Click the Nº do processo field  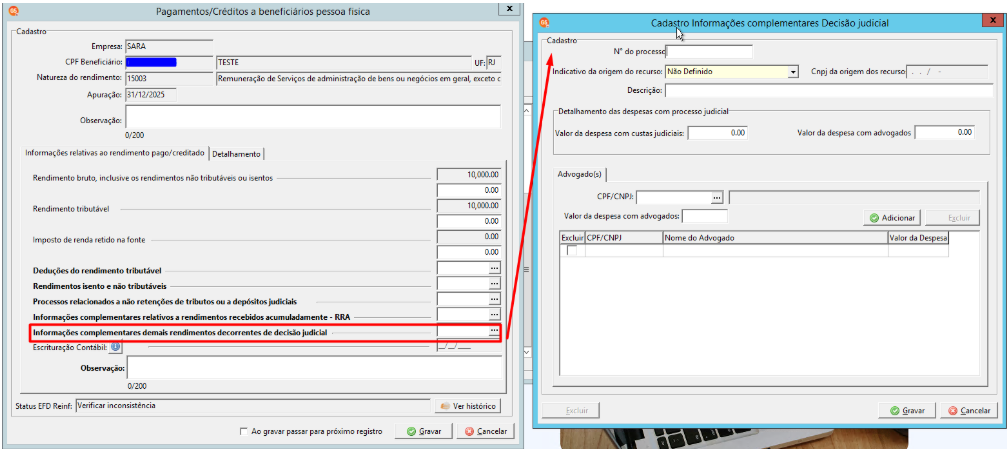click(710, 51)
